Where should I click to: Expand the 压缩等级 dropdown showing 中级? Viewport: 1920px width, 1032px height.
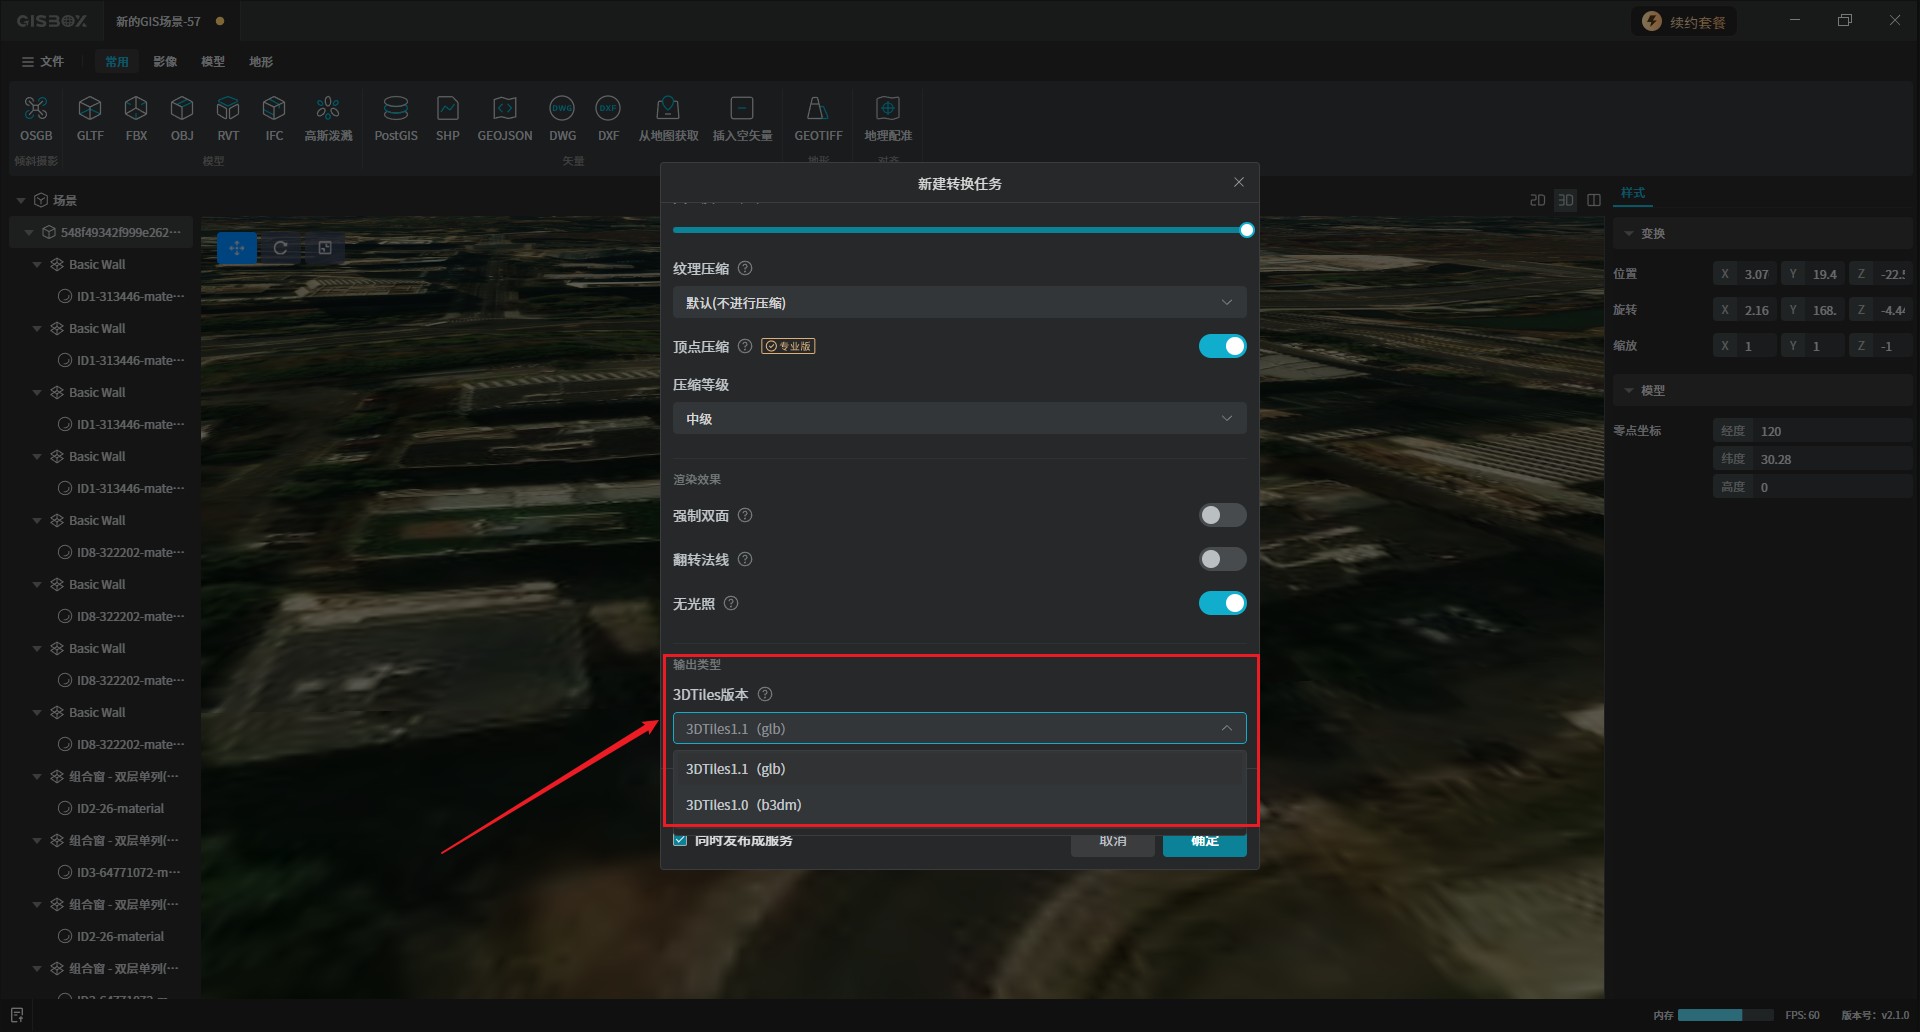click(x=958, y=418)
